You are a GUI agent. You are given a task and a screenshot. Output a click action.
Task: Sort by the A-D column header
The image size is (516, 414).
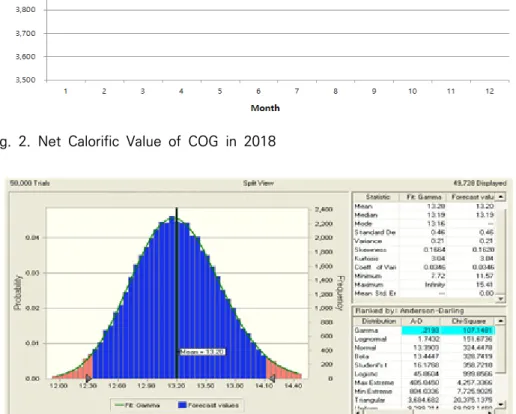point(421,321)
